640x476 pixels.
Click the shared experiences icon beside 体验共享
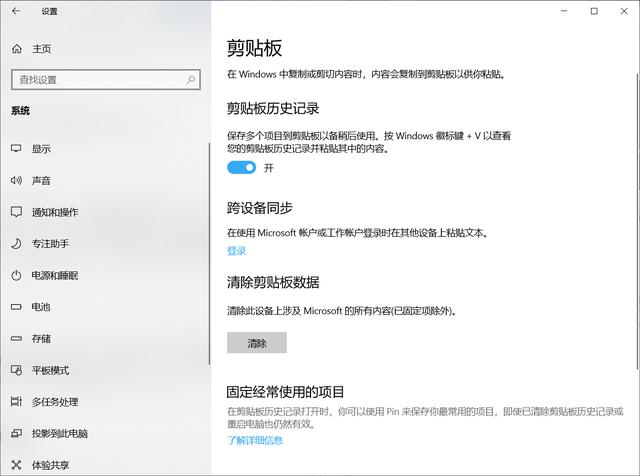[16, 465]
